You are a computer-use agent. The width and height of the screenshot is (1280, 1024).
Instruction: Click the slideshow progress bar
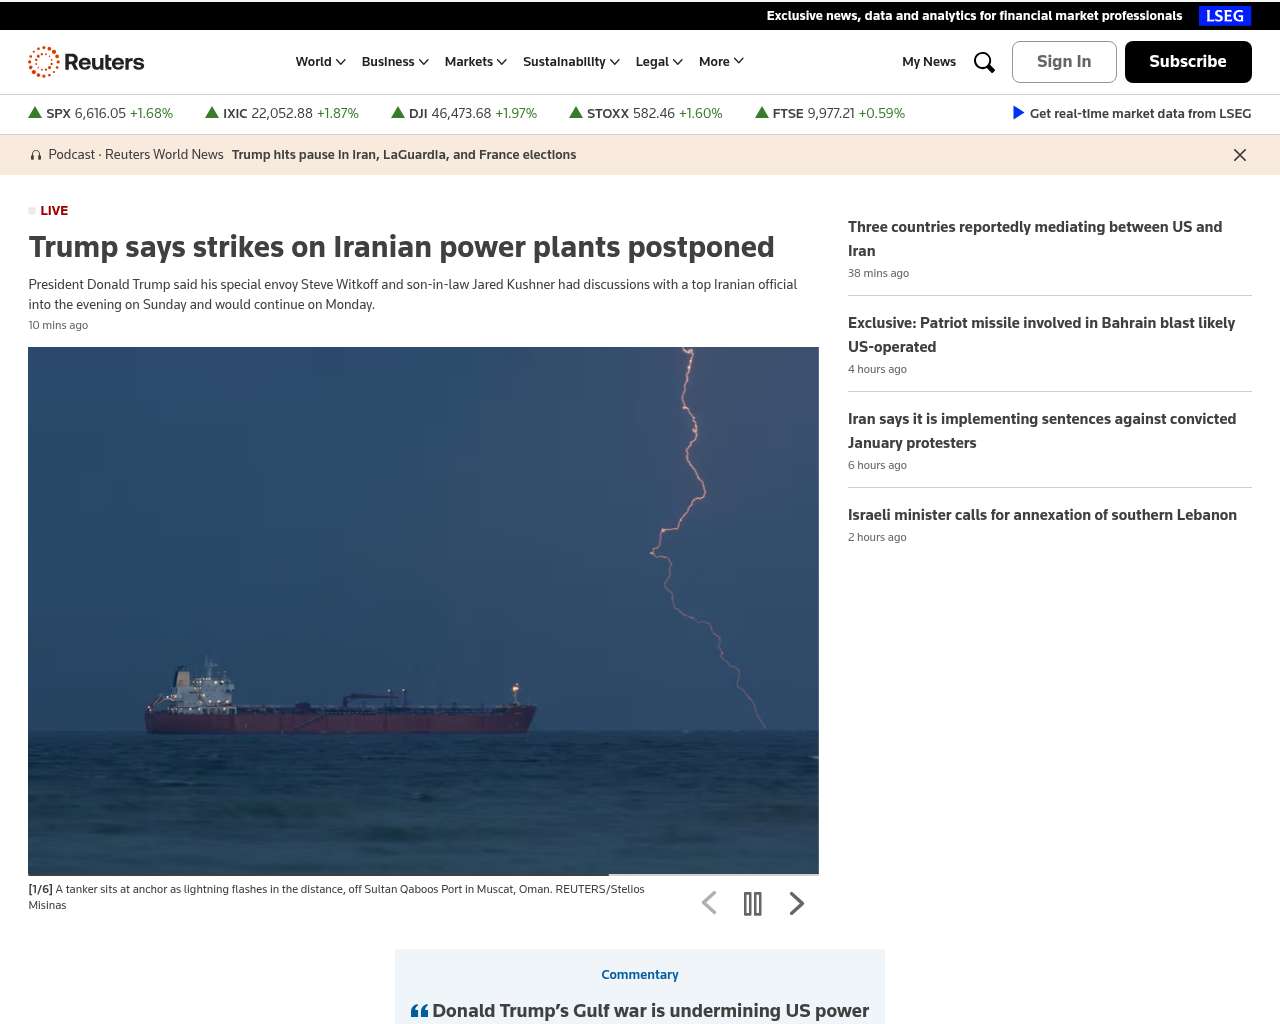423,874
